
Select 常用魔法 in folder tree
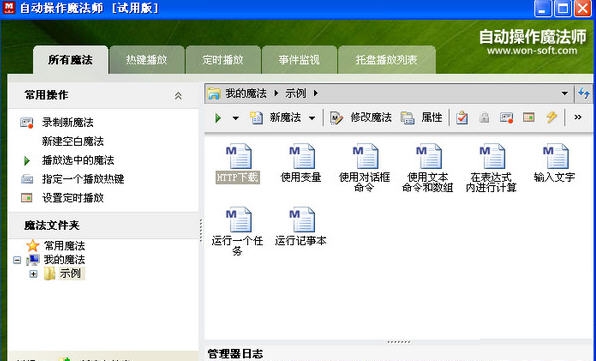pos(64,246)
